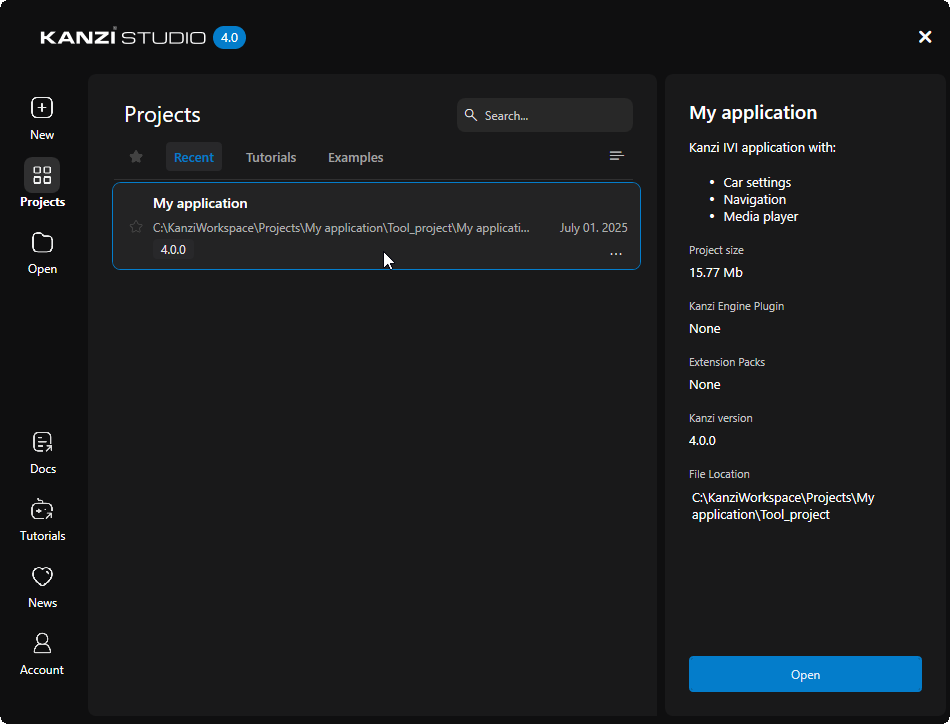The height and width of the screenshot is (724, 950).
Task: Show favorites with the star filter
Action: [136, 157]
